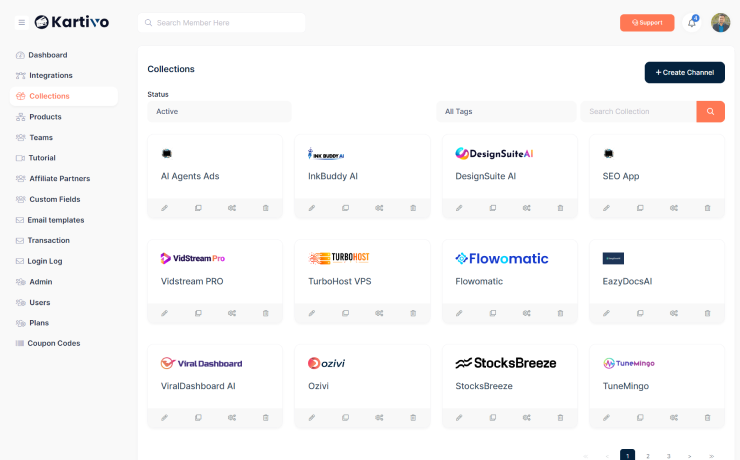
Task: Go to page 2 of collections
Action: 648,456
